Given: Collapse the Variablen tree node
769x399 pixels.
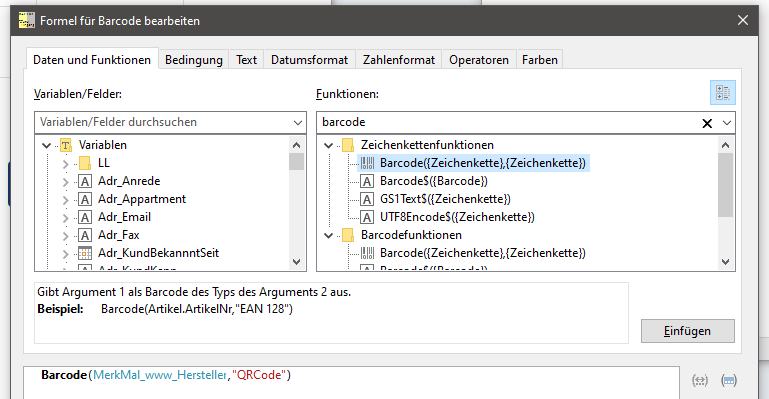Looking at the screenshot, I should pyautogui.click(x=47, y=145).
